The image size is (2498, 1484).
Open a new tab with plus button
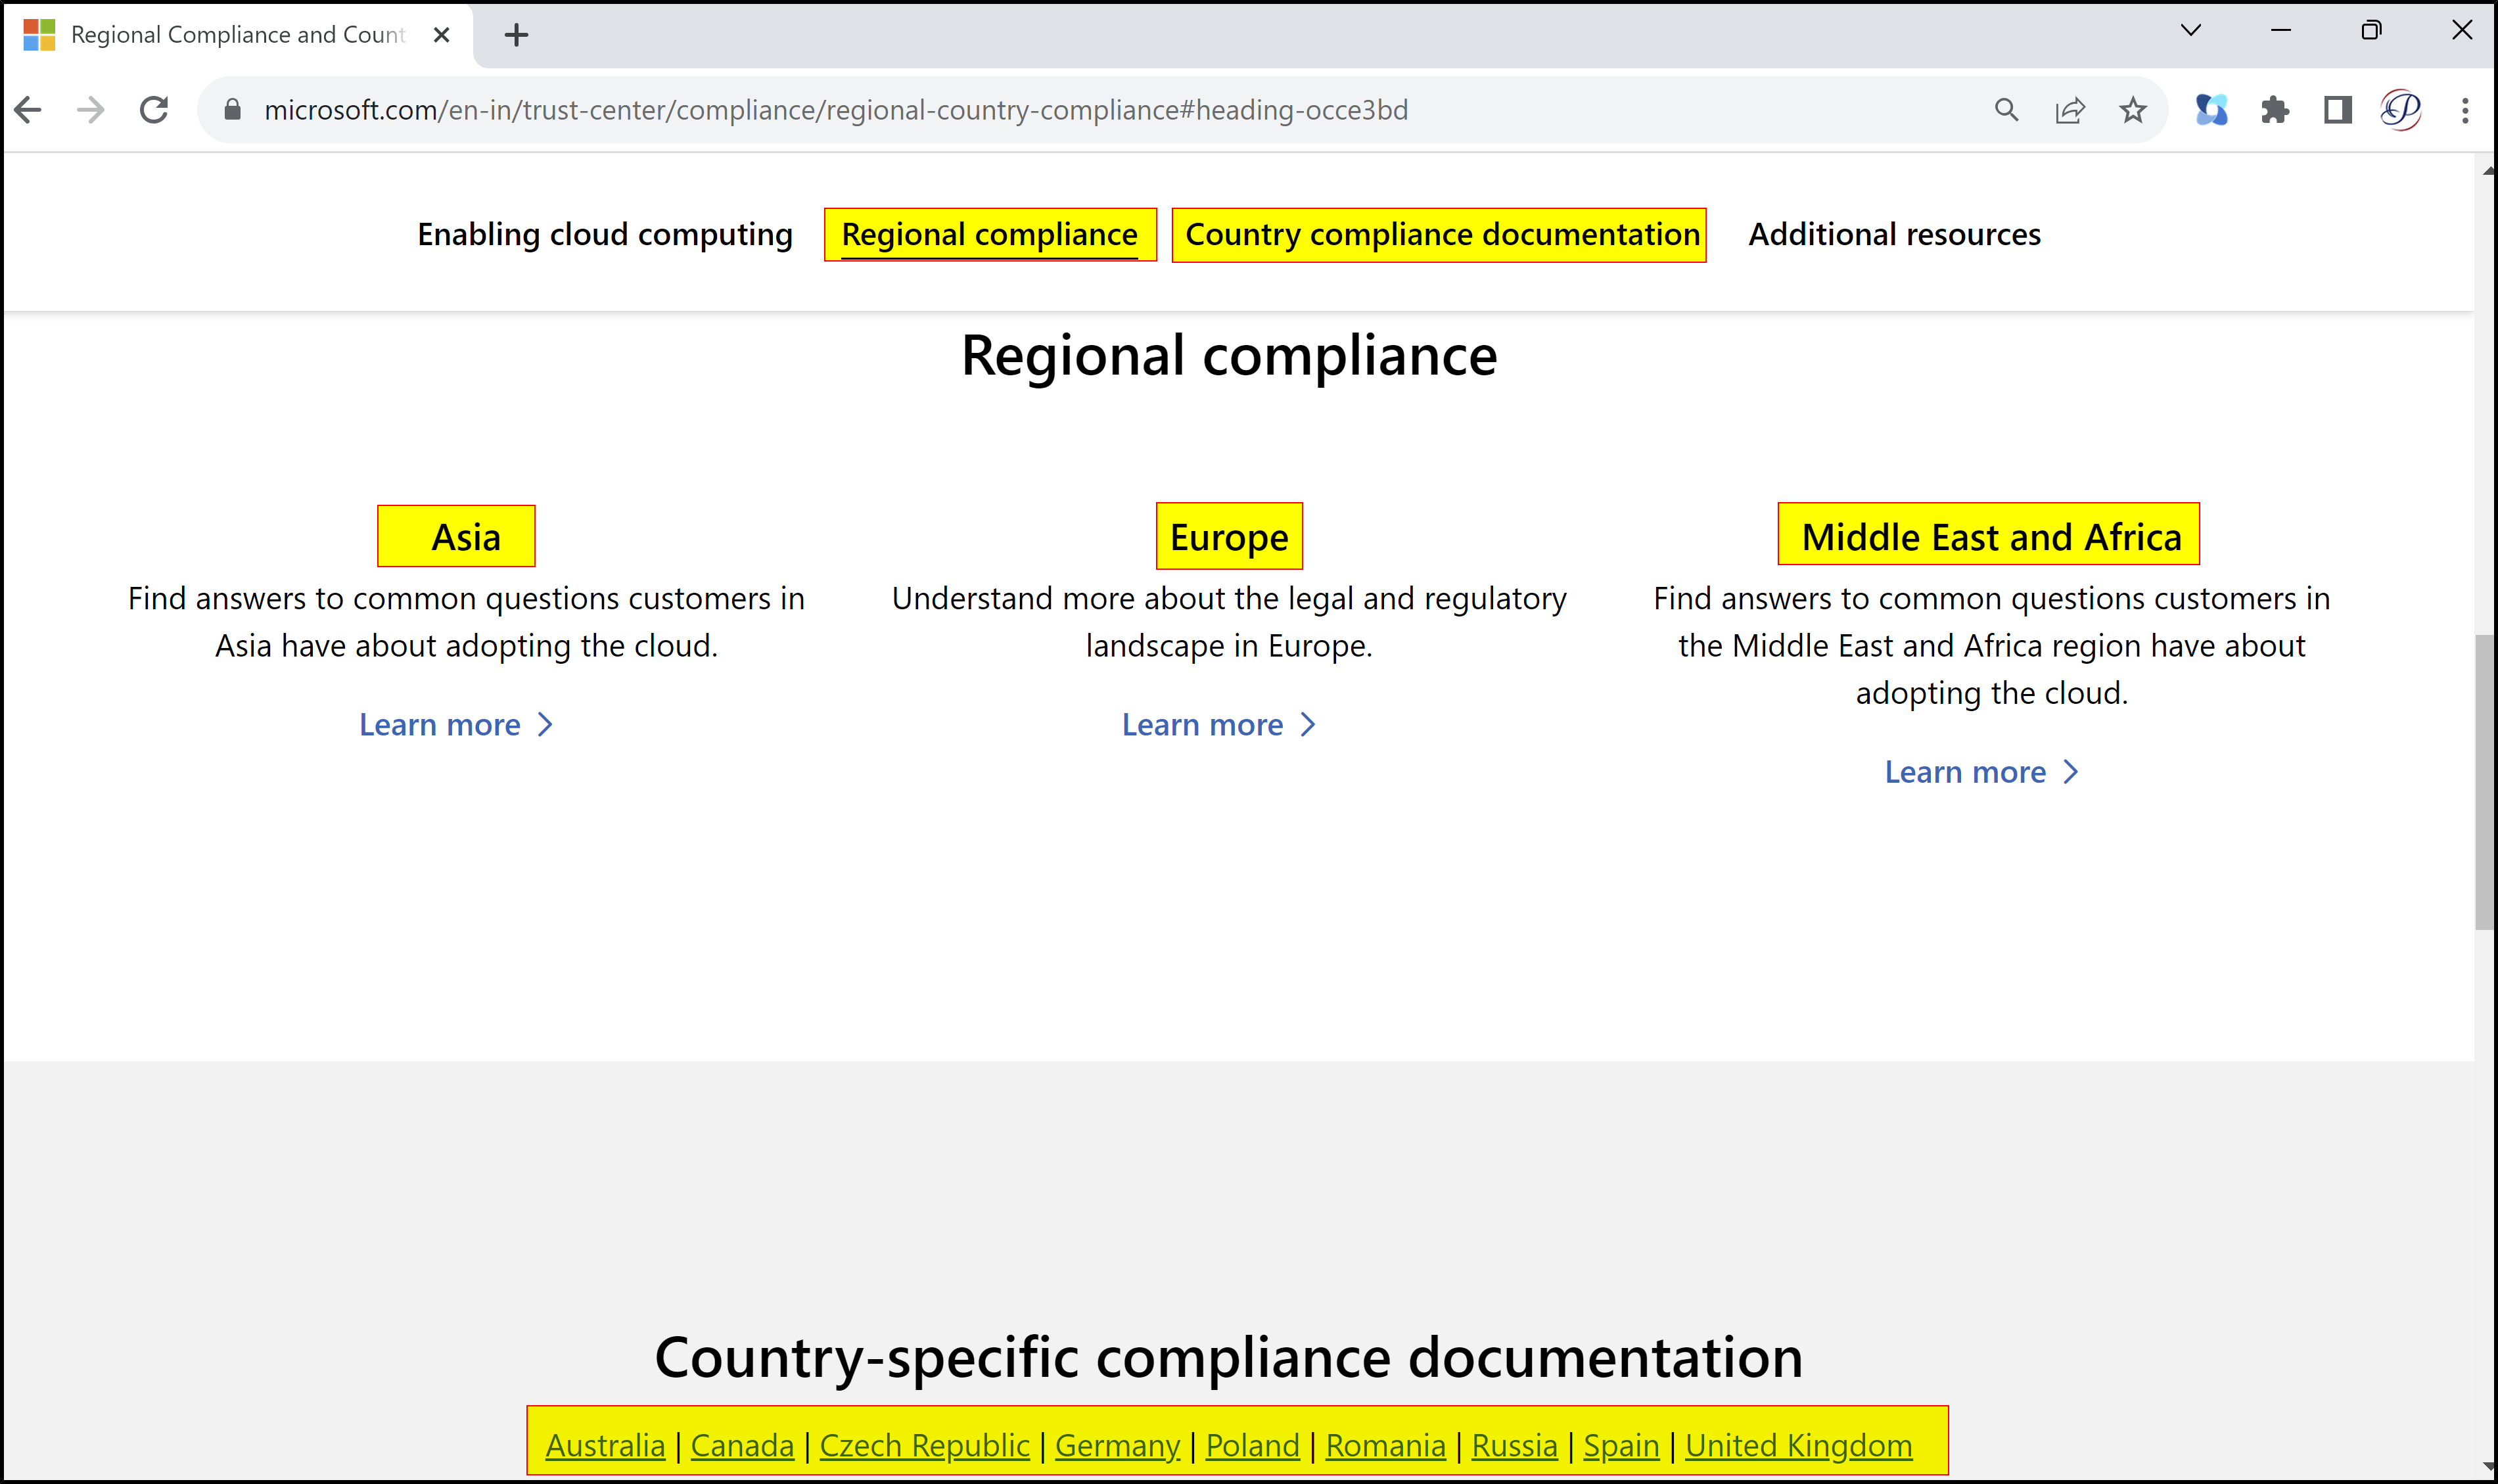tap(516, 36)
